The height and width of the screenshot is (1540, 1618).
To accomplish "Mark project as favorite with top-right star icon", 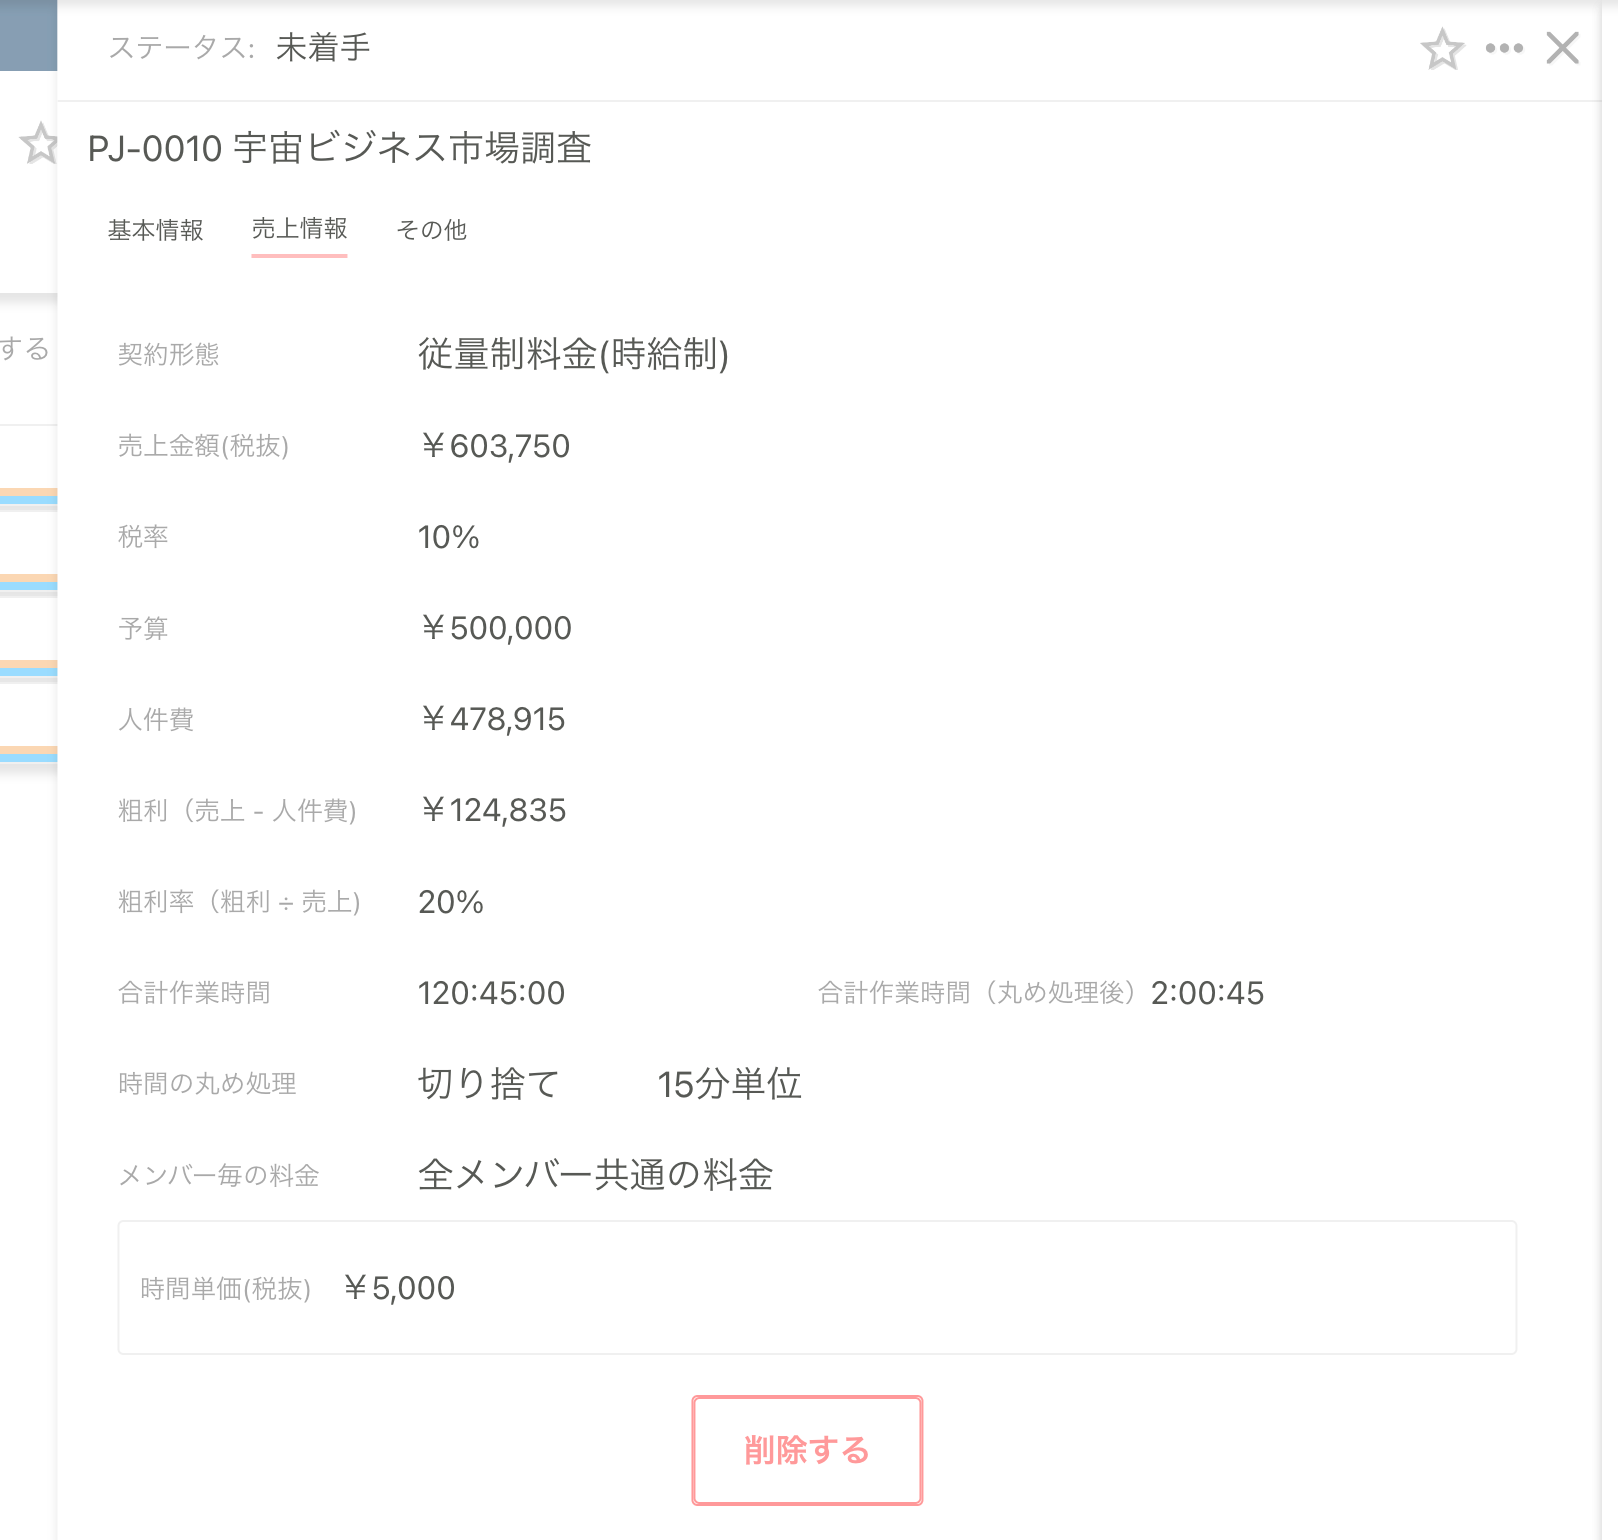I will (1443, 47).
